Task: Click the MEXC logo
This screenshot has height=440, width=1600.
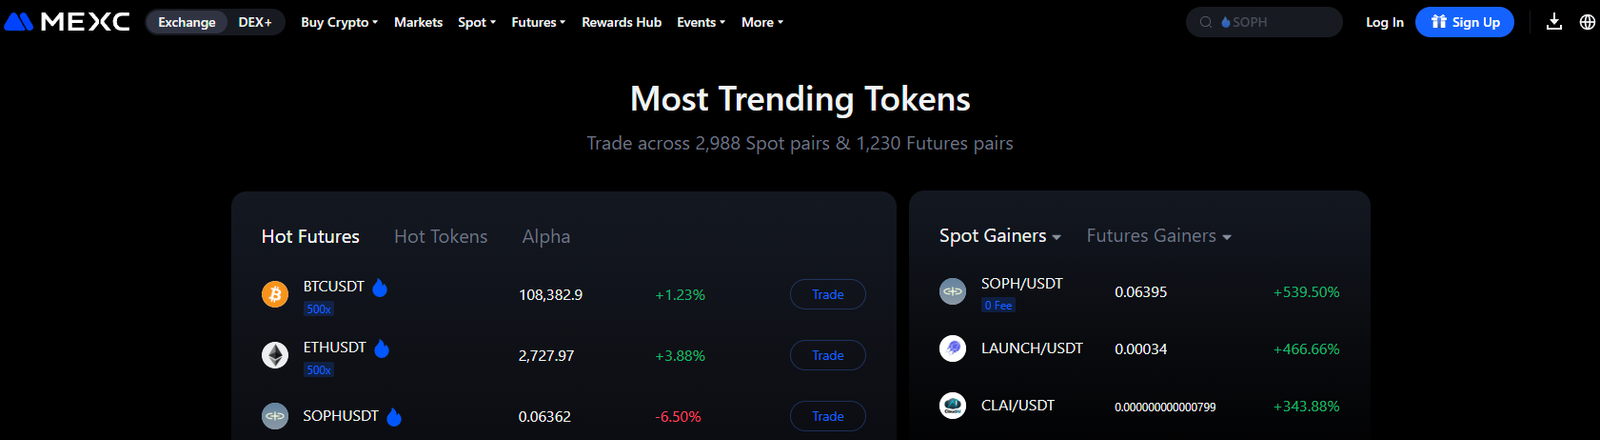Action: click(x=67, y=22)
